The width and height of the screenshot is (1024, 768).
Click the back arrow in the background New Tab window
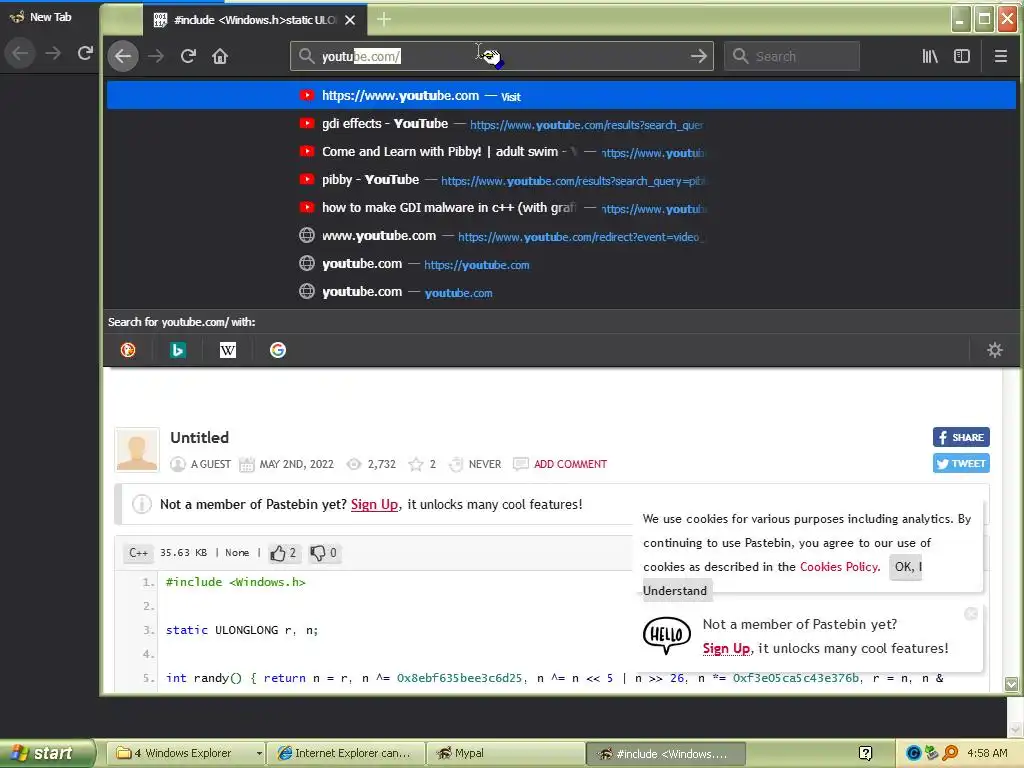click(x=20, y=53)
